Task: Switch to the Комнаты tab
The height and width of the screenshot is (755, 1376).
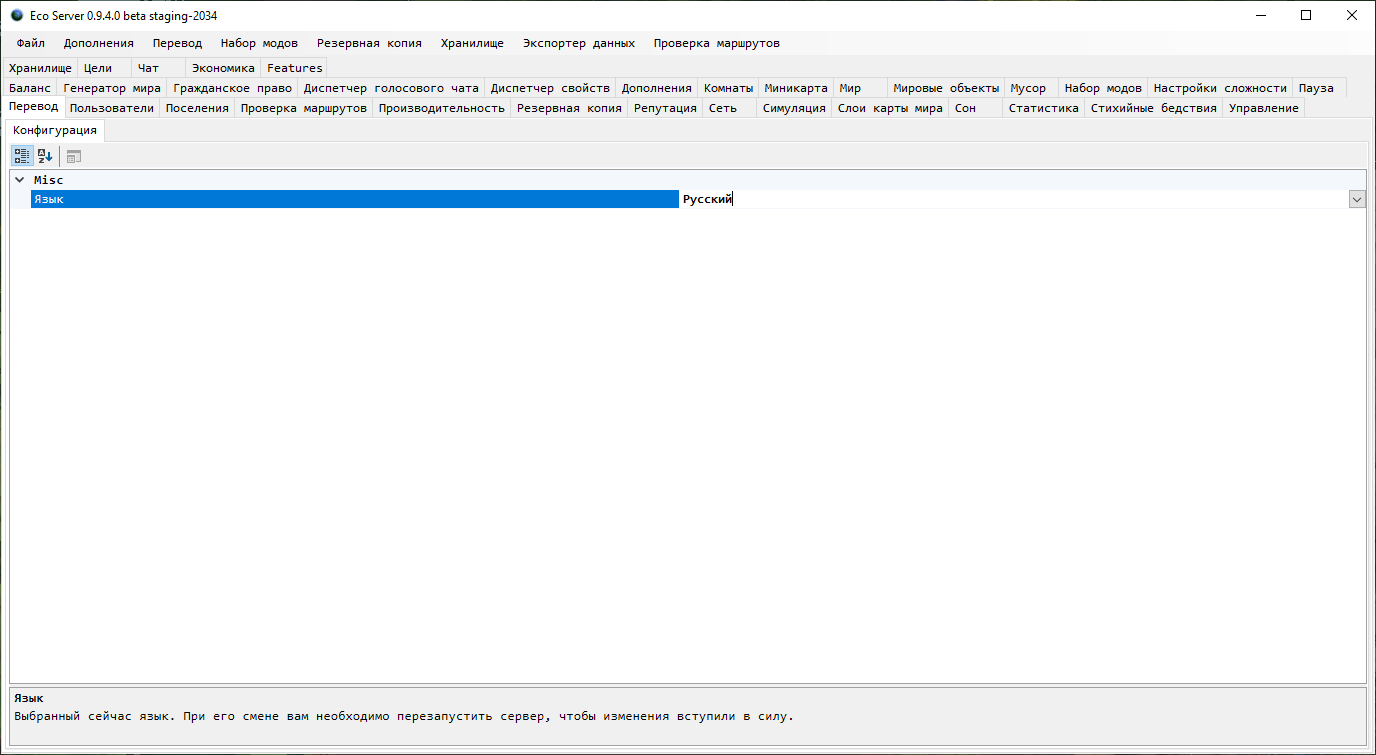Action: click(x=728, y=88)
